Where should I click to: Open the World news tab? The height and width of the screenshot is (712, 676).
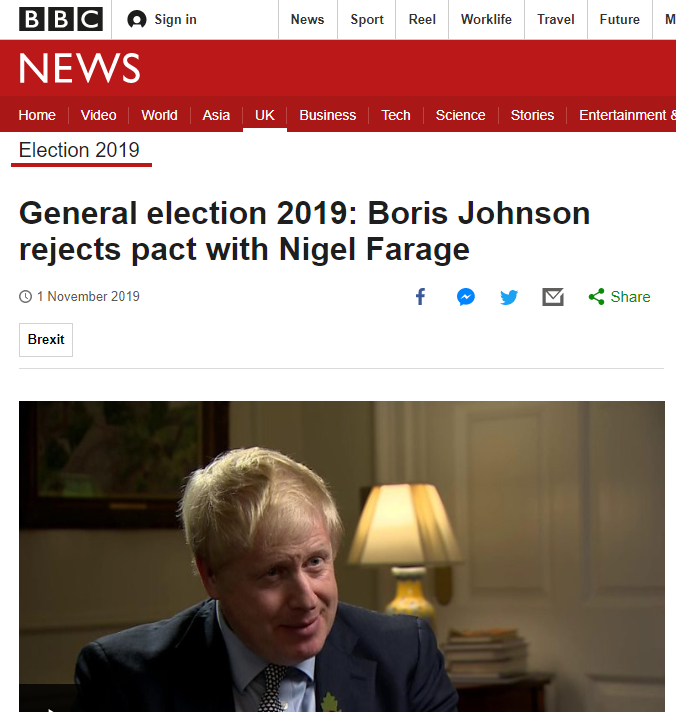click(x=159, y=115)
